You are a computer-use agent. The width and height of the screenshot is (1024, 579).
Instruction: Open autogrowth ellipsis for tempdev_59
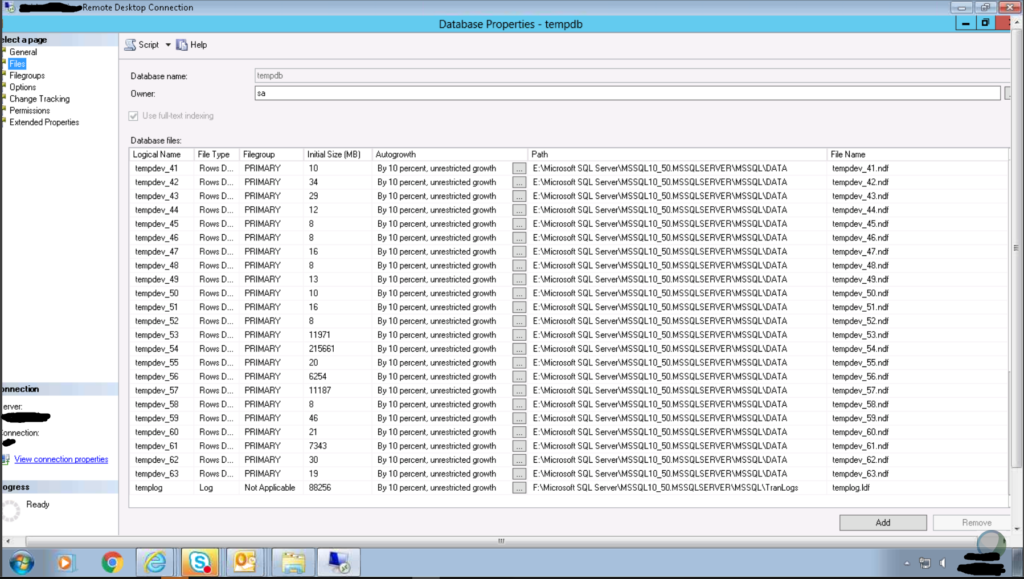pyautogui.click(x=519, y=418)
